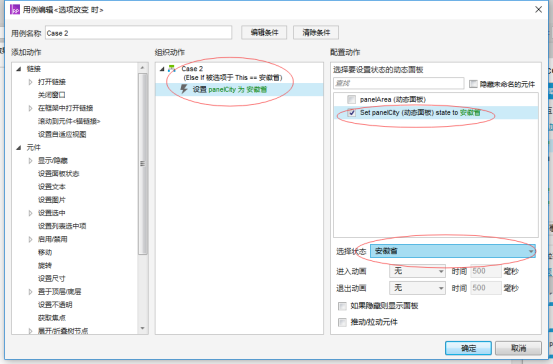553x364 pixels.
Task: Click the search field above panel list
Action: click(399, 83)
